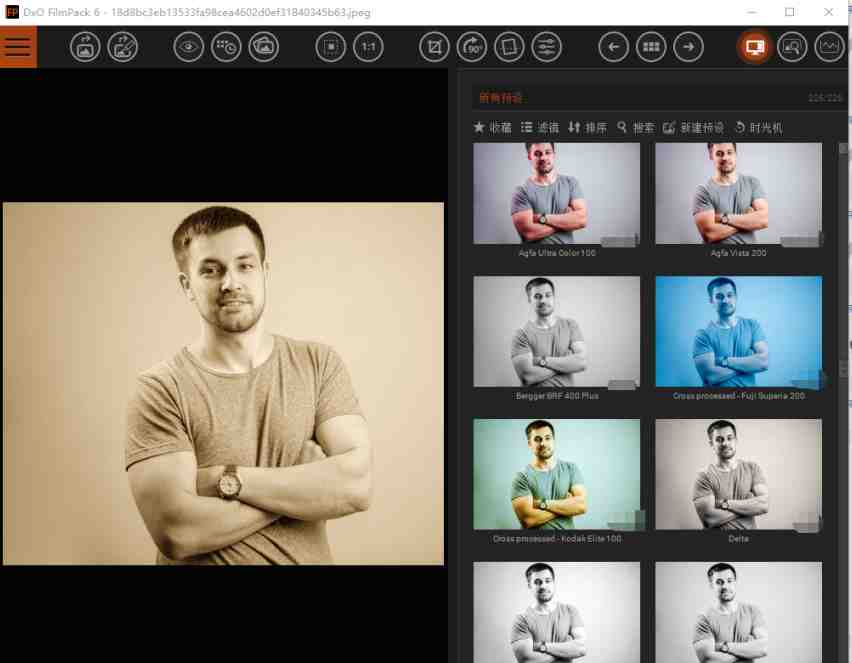Create a new preset with 新建预设
Viewport: 852px width, 663px height.
(690, 127)
